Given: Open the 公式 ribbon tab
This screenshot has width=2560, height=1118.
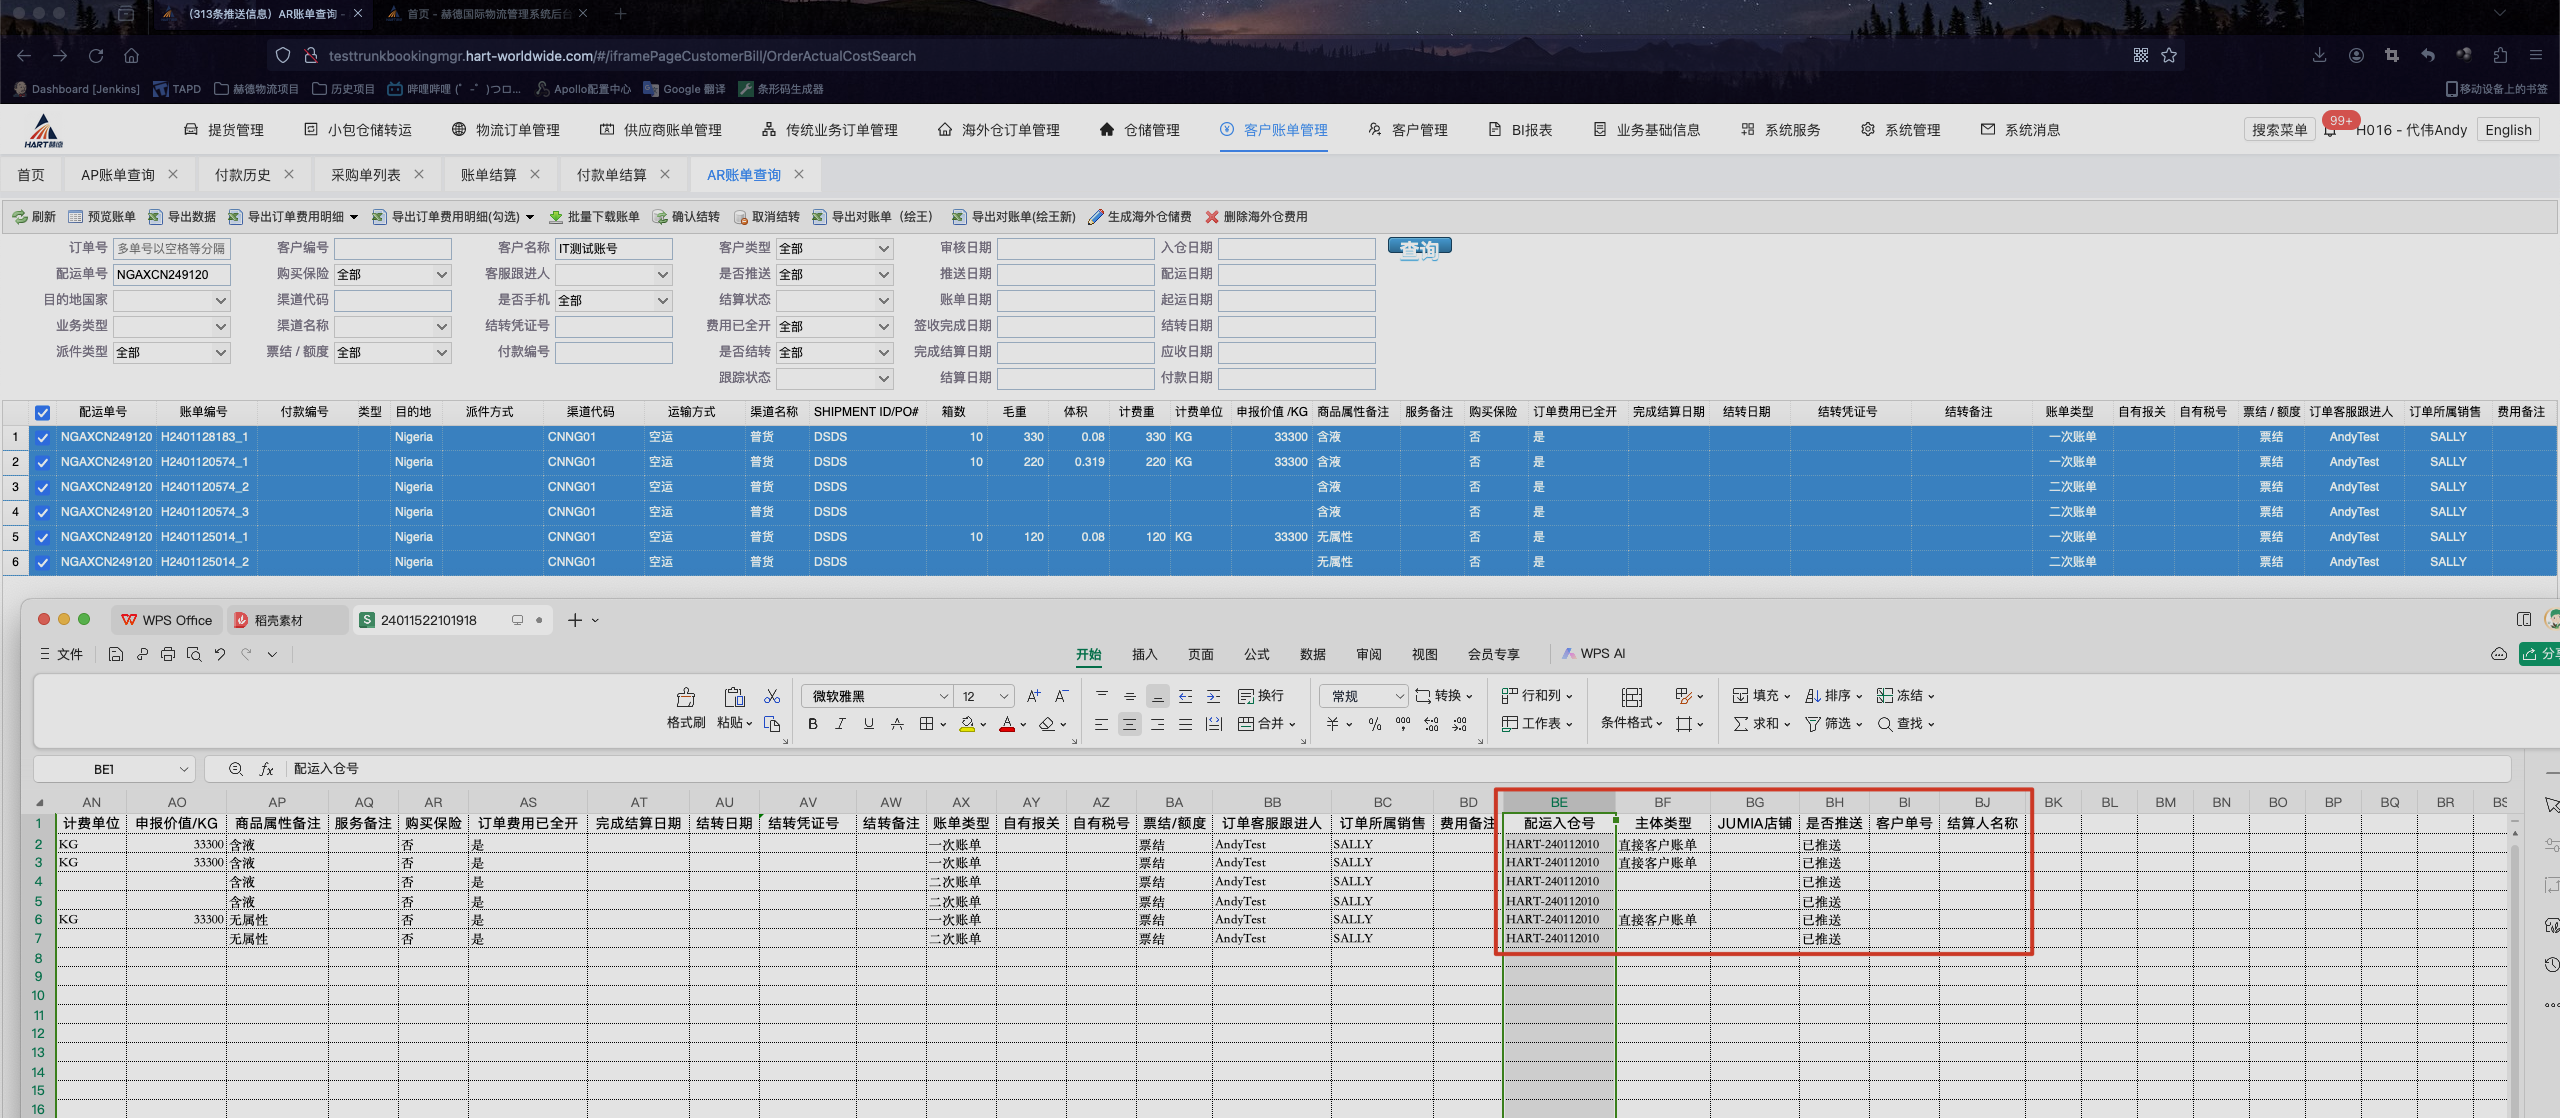Looking at the screenshot, I should click(1256, 654).
